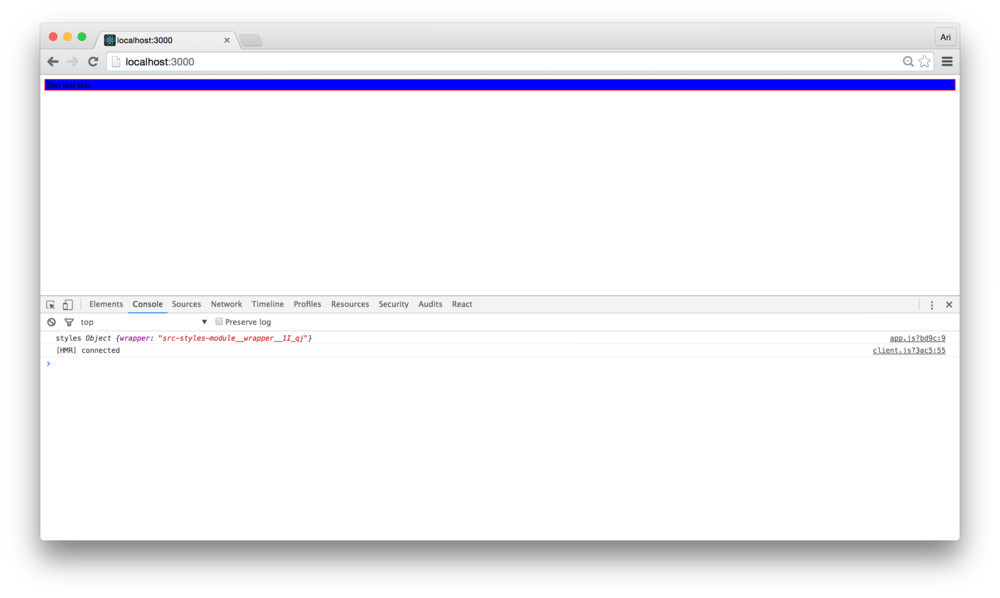Click the browser back arrow
Image resolution: width=1000 pixels, height=598 pixels.
point(53,62)
